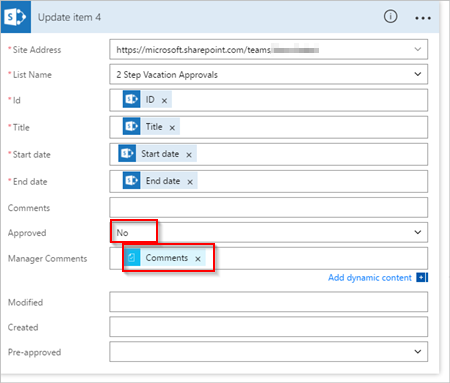Open the info icon on Update item 4
Image resolution: width=450 pixels, height=383 pixels.
[x=390, y=16]
